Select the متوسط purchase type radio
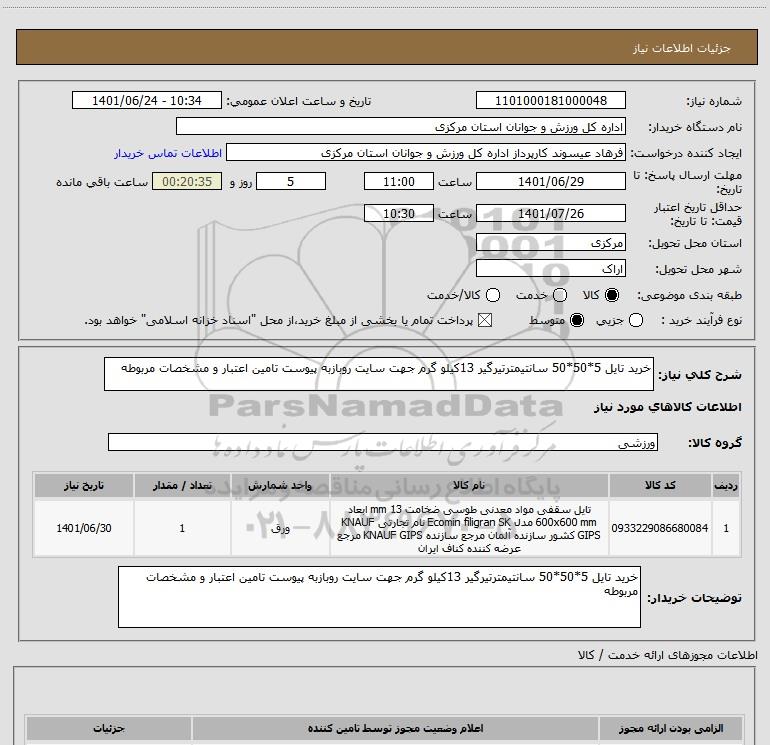Image resolution: width=770 pixels, height=745 pixels. (x=577, y=321)
